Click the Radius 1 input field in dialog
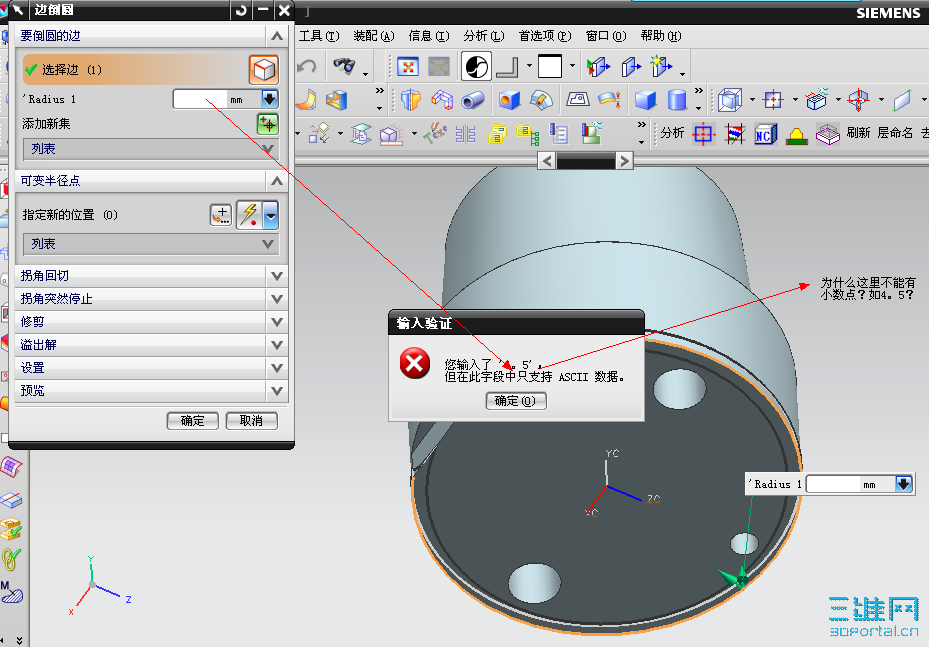The image size is (929, 647). 200,99
